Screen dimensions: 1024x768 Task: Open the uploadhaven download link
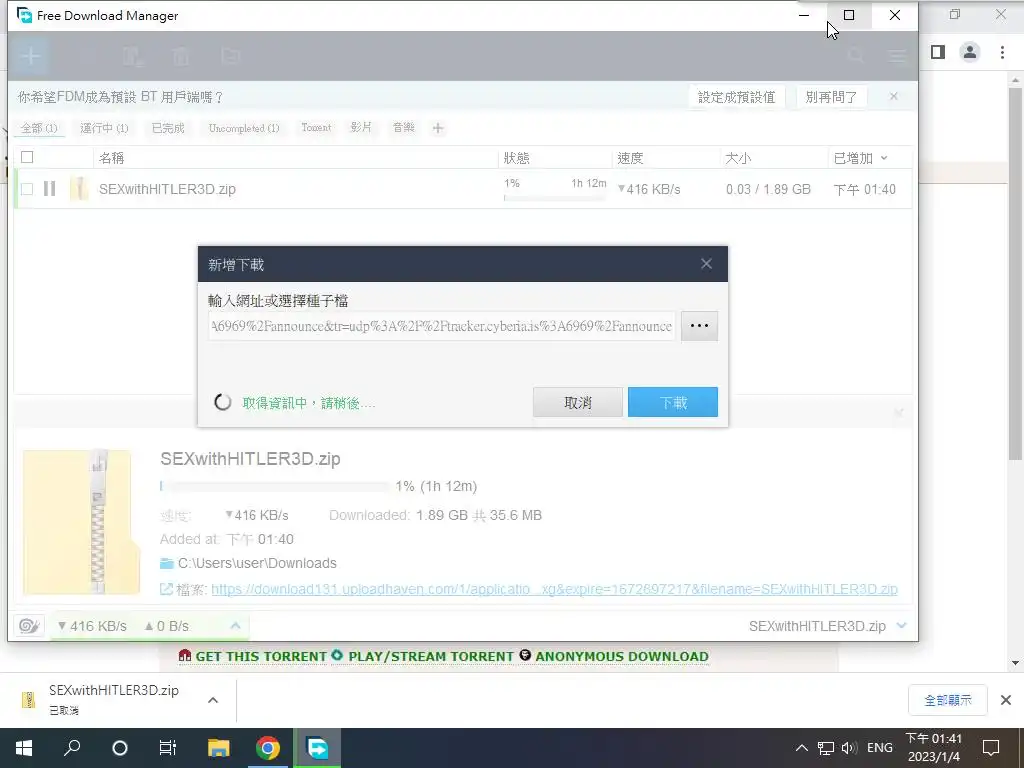point(554,589)
